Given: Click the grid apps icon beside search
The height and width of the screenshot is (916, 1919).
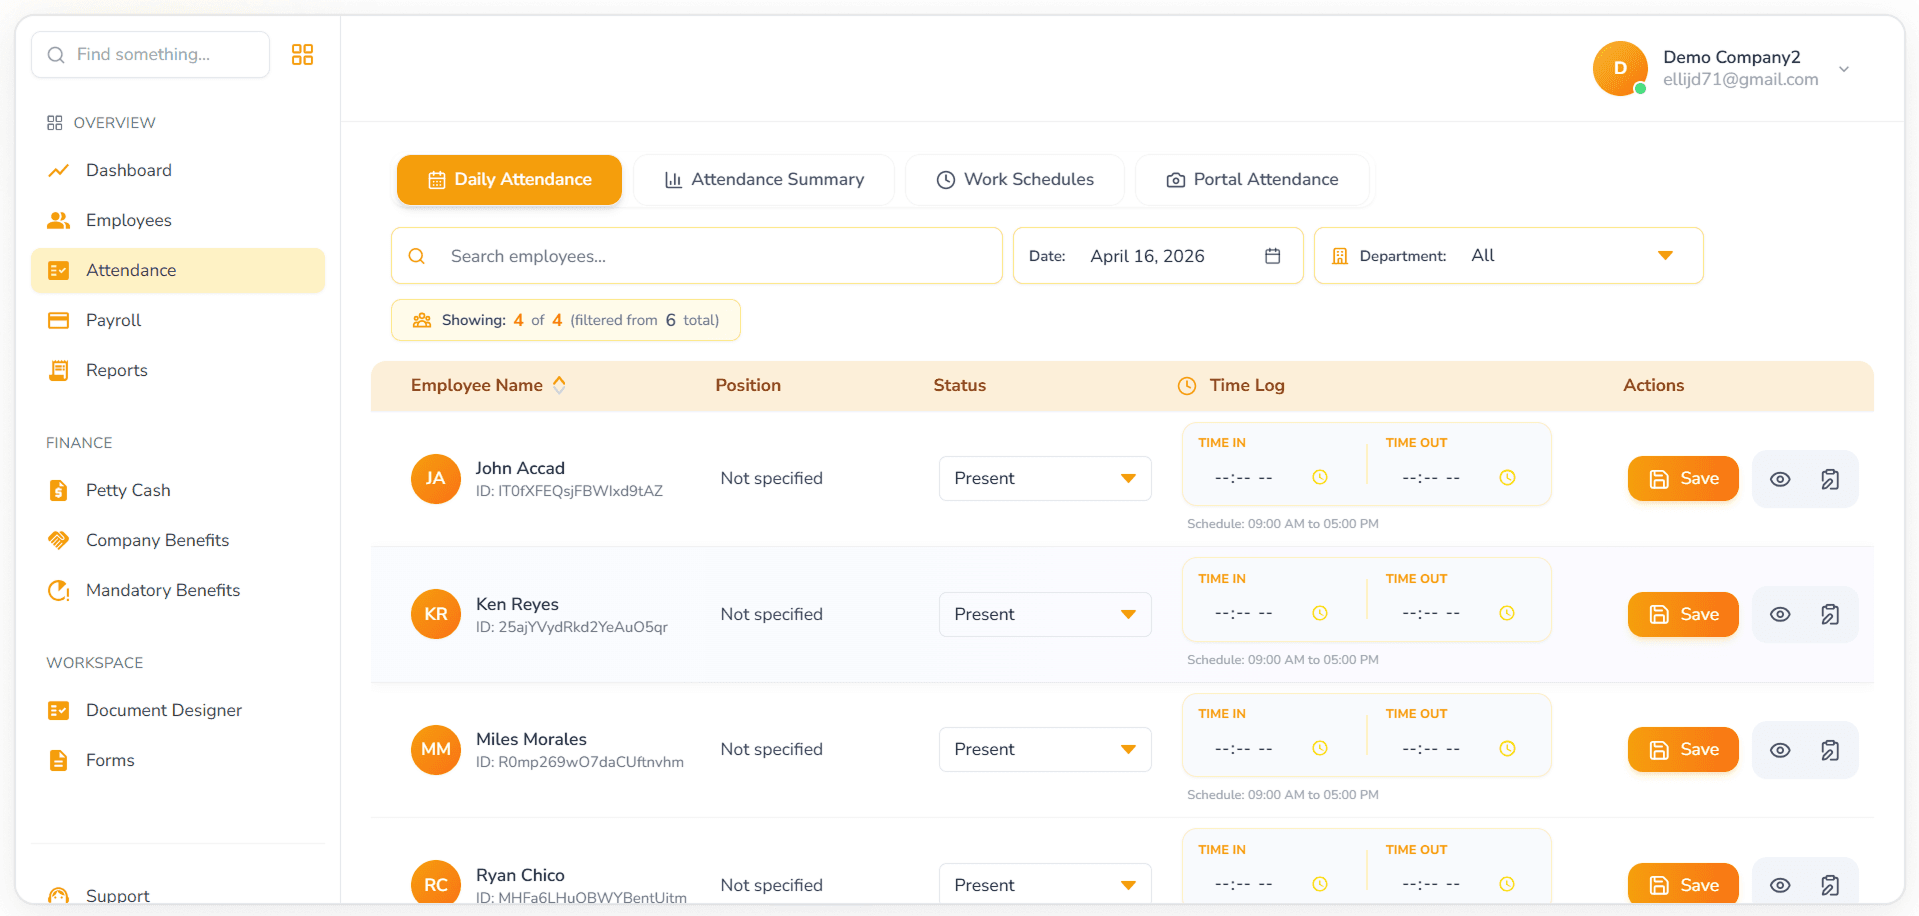Looking at the screenshot, I should click(302, 55).
